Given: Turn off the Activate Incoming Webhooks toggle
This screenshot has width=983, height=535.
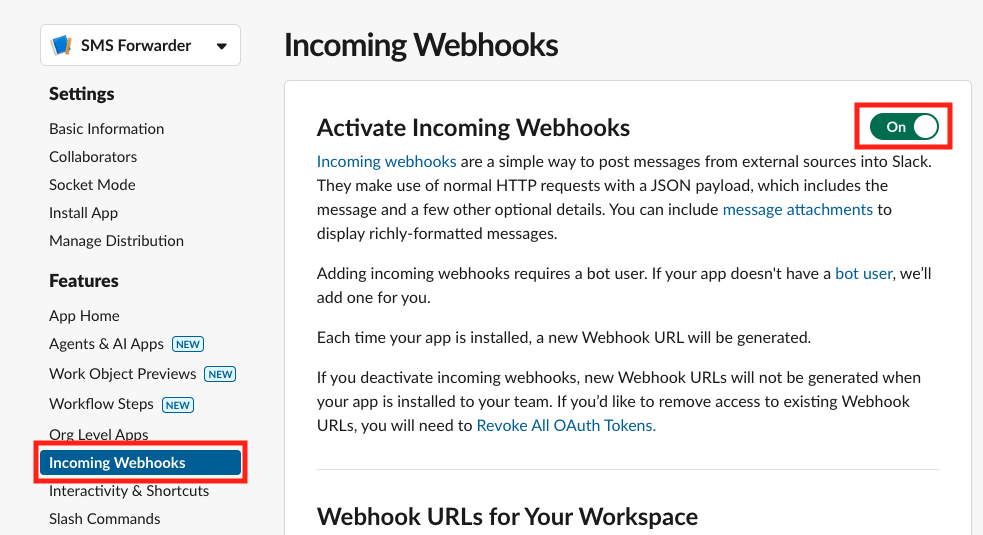Looking at the screenshot, I should tap(904, 127).
